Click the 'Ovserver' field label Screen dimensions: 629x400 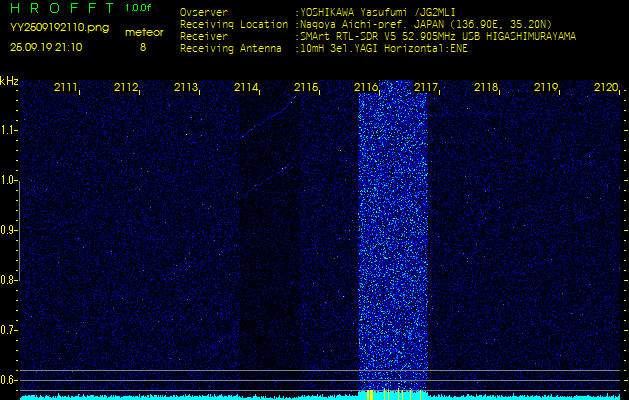(x=204, y=12)
